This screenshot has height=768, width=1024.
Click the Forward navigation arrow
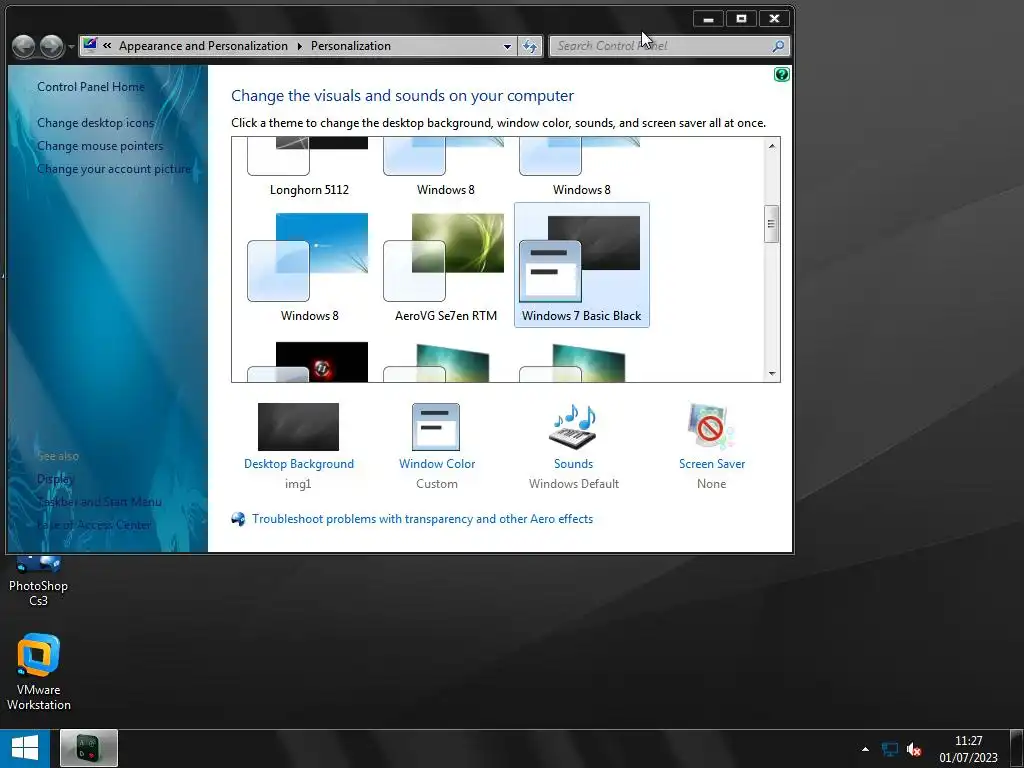pyautogui.click(x=52, y=46)
